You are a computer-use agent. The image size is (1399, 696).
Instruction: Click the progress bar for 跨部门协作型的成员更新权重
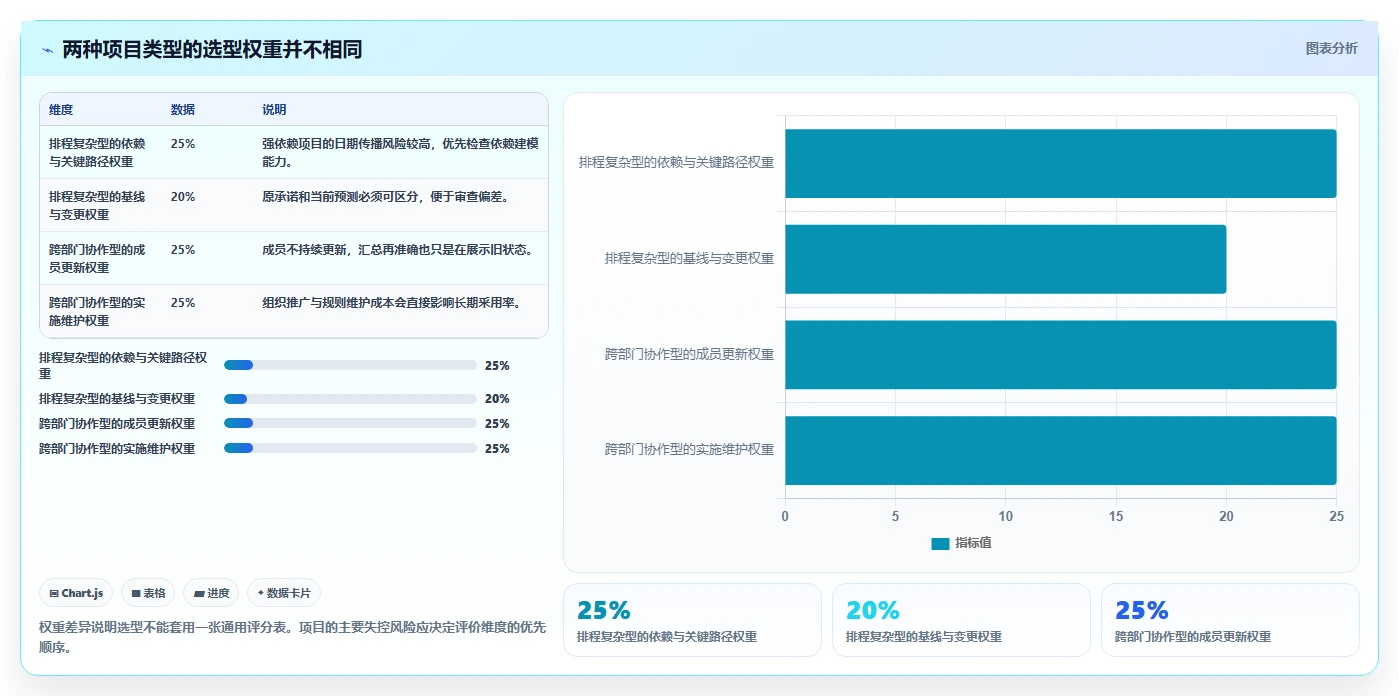point(350,424)
